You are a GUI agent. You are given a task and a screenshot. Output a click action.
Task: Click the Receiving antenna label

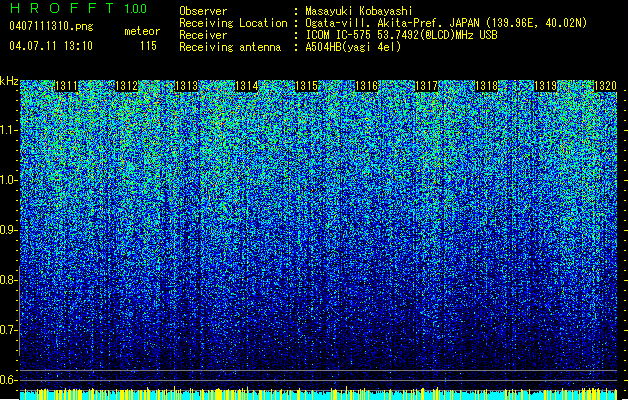[x=230, y=47]
